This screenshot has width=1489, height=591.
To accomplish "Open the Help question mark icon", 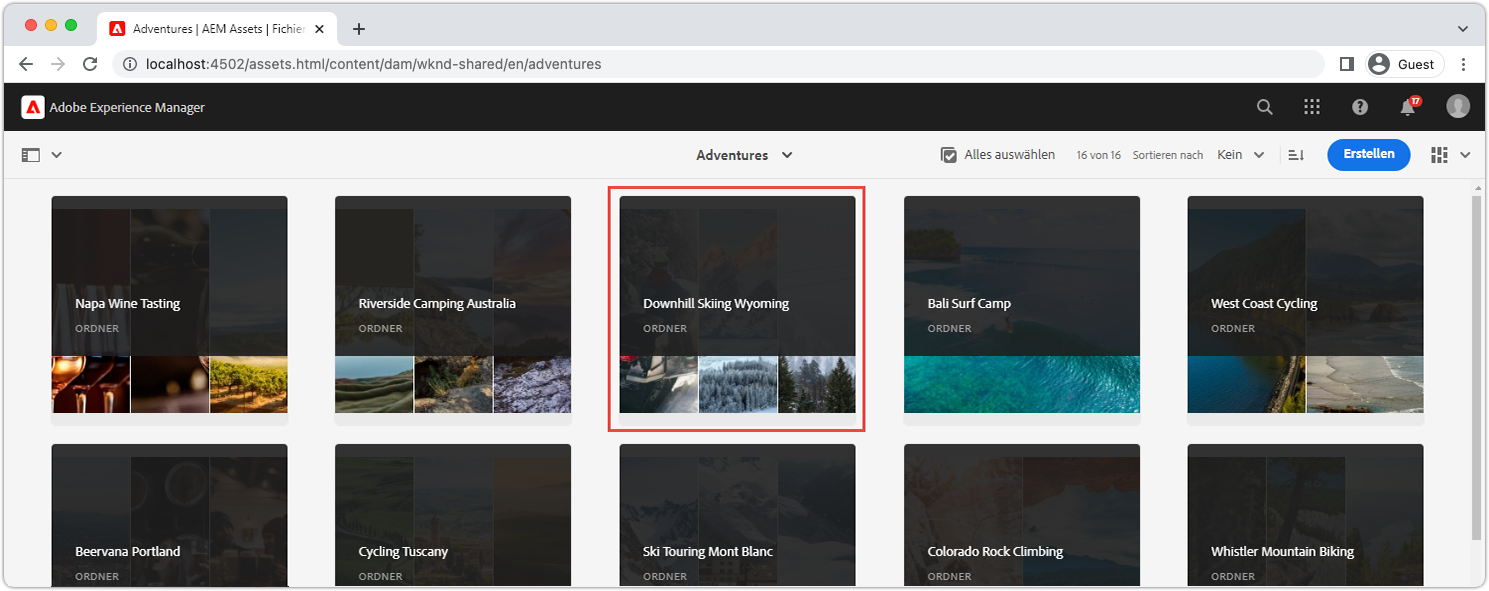I will pyautogui.click(x=1360, y=107).
